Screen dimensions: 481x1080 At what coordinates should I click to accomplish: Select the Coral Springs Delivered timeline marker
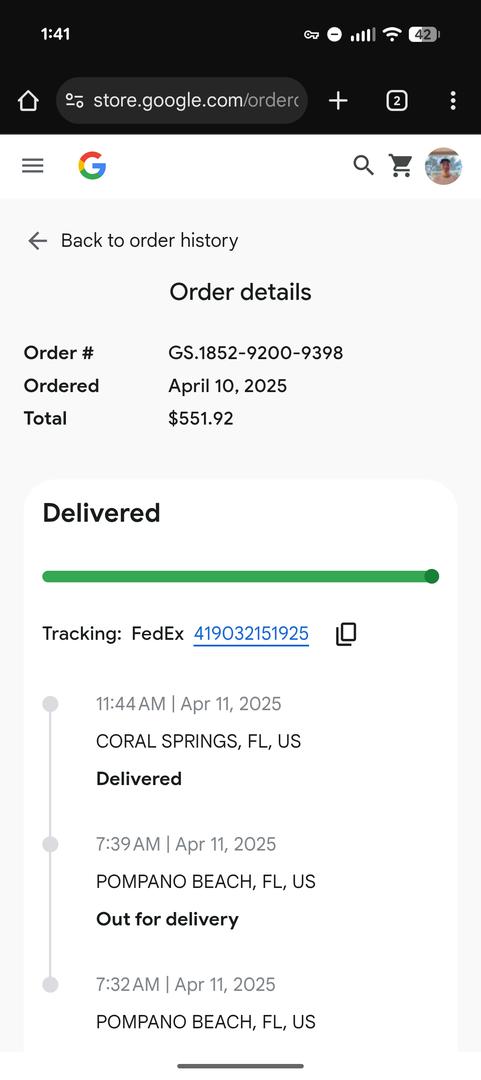click(x=50, y=704)
